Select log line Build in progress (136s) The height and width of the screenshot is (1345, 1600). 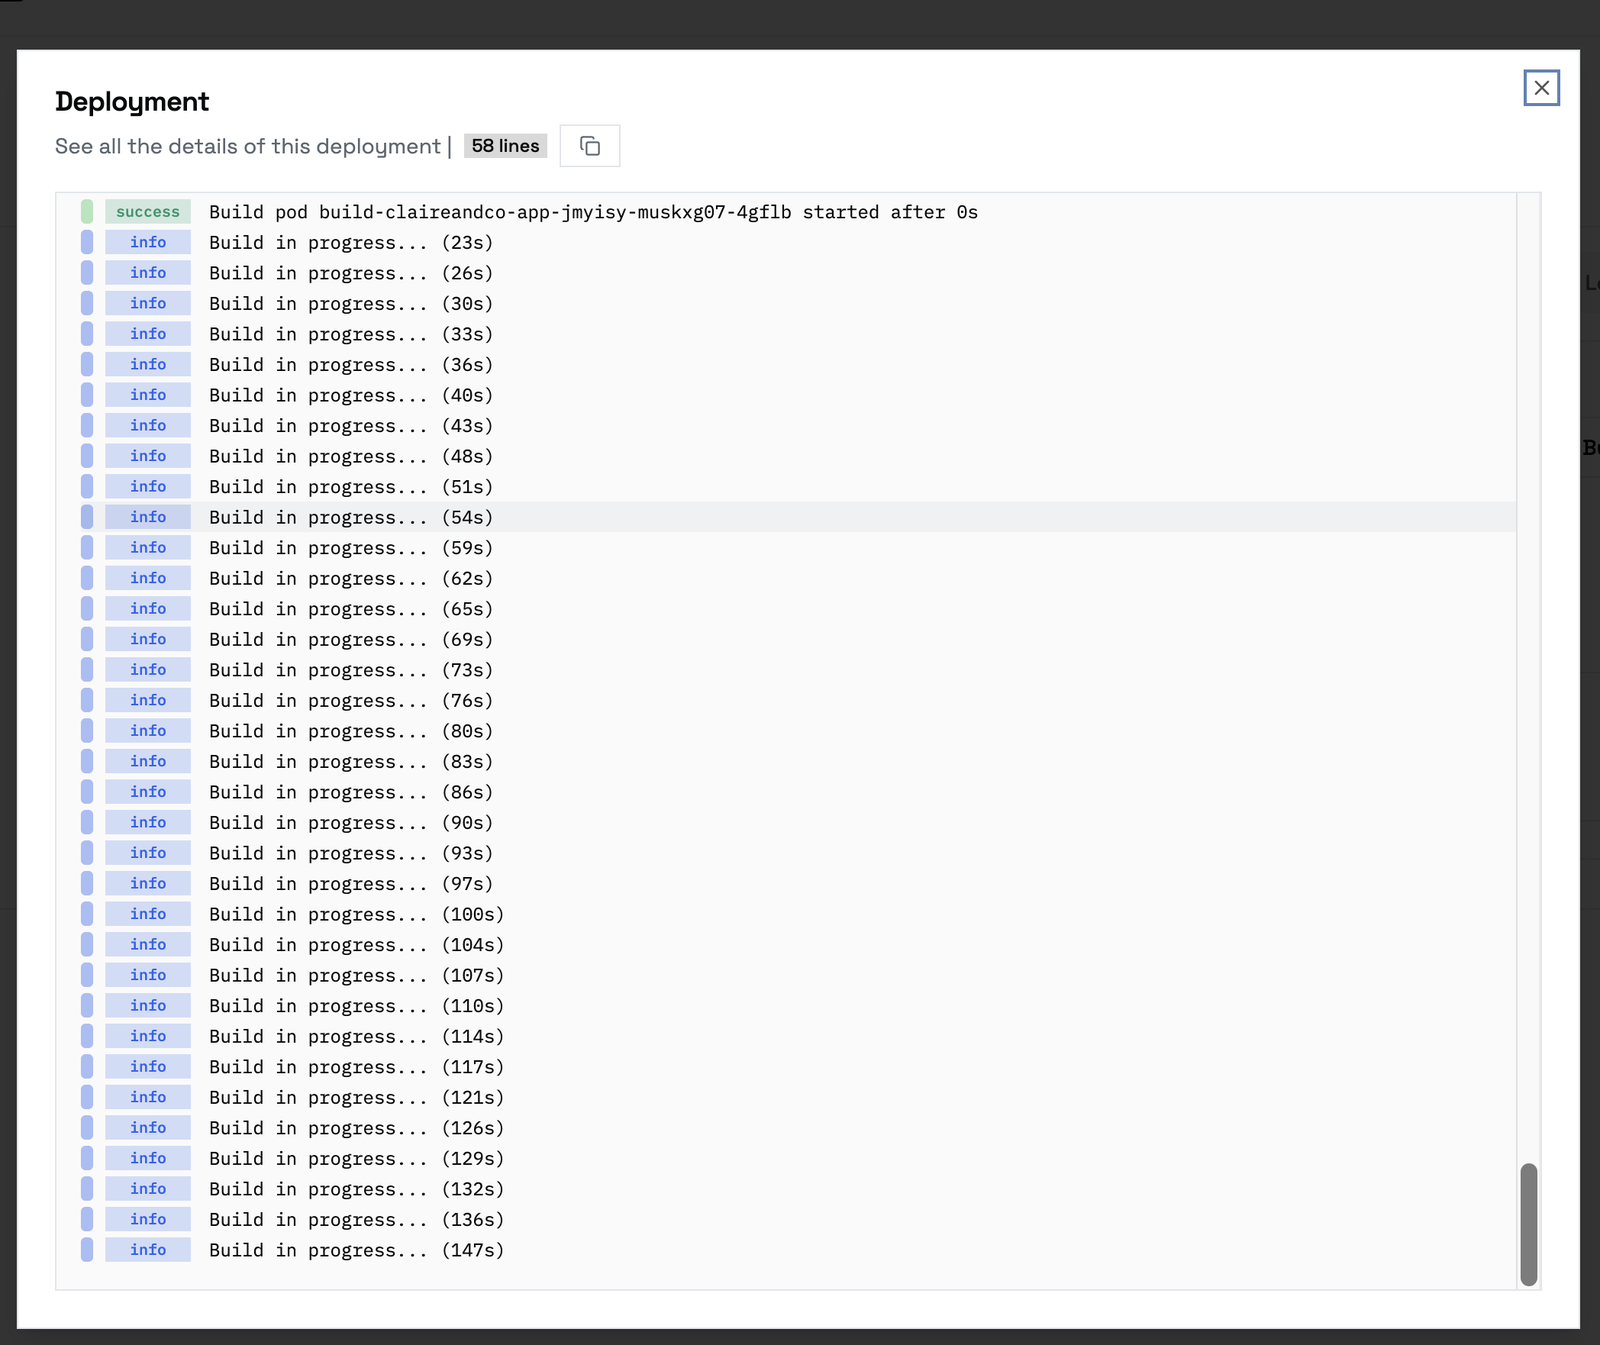(x=786, y=1219)
